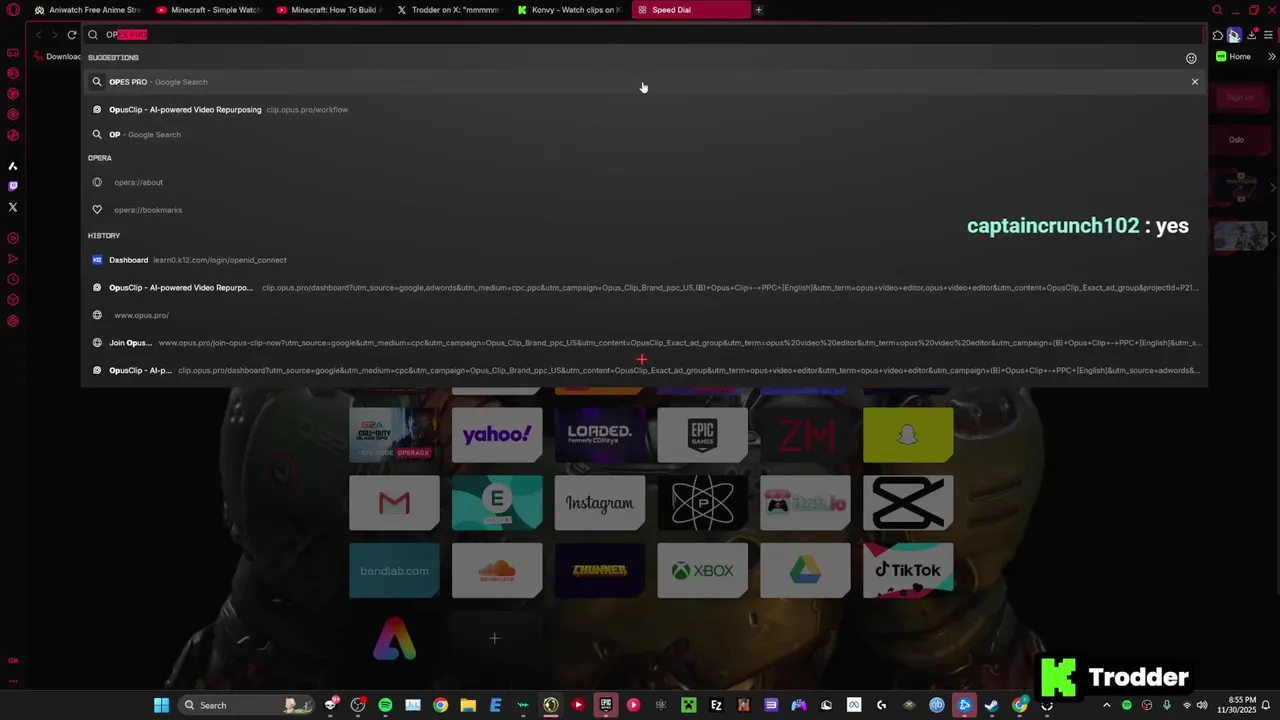Open www.opus.pro/ history entry
The width and height of the screenshot is (1280, 720).
(644, 315)
